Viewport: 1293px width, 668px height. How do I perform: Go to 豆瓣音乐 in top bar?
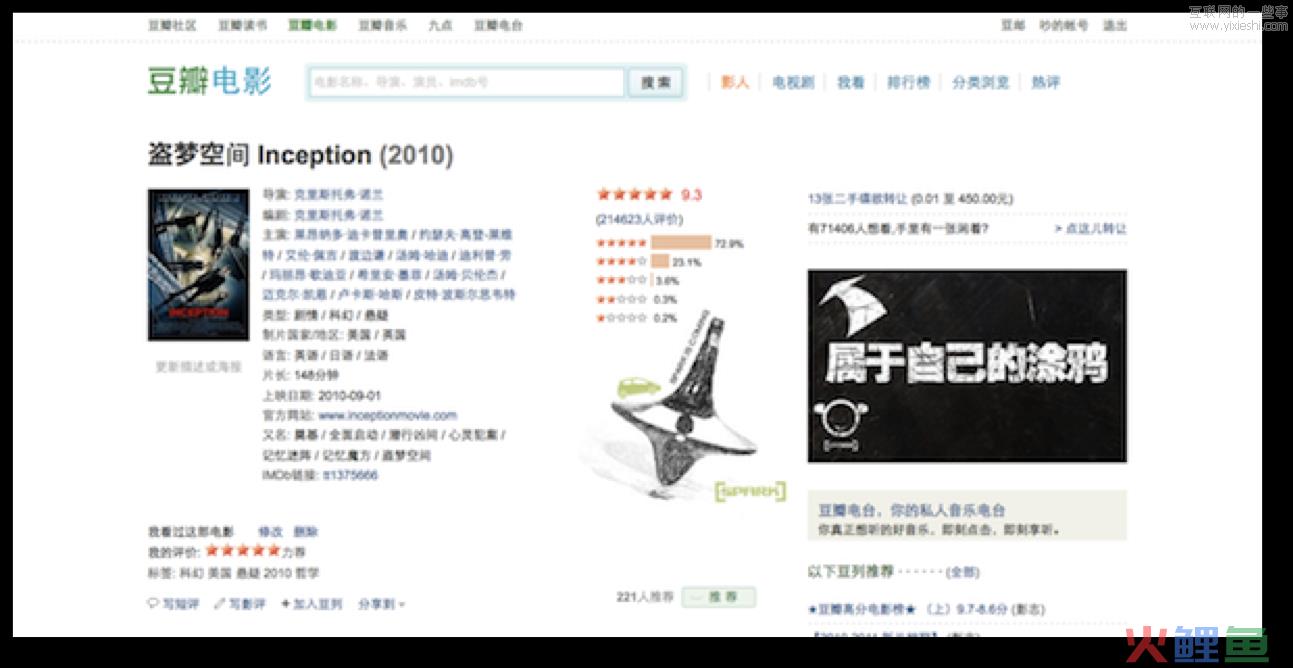pyautogui.click(x=383, y=25)
